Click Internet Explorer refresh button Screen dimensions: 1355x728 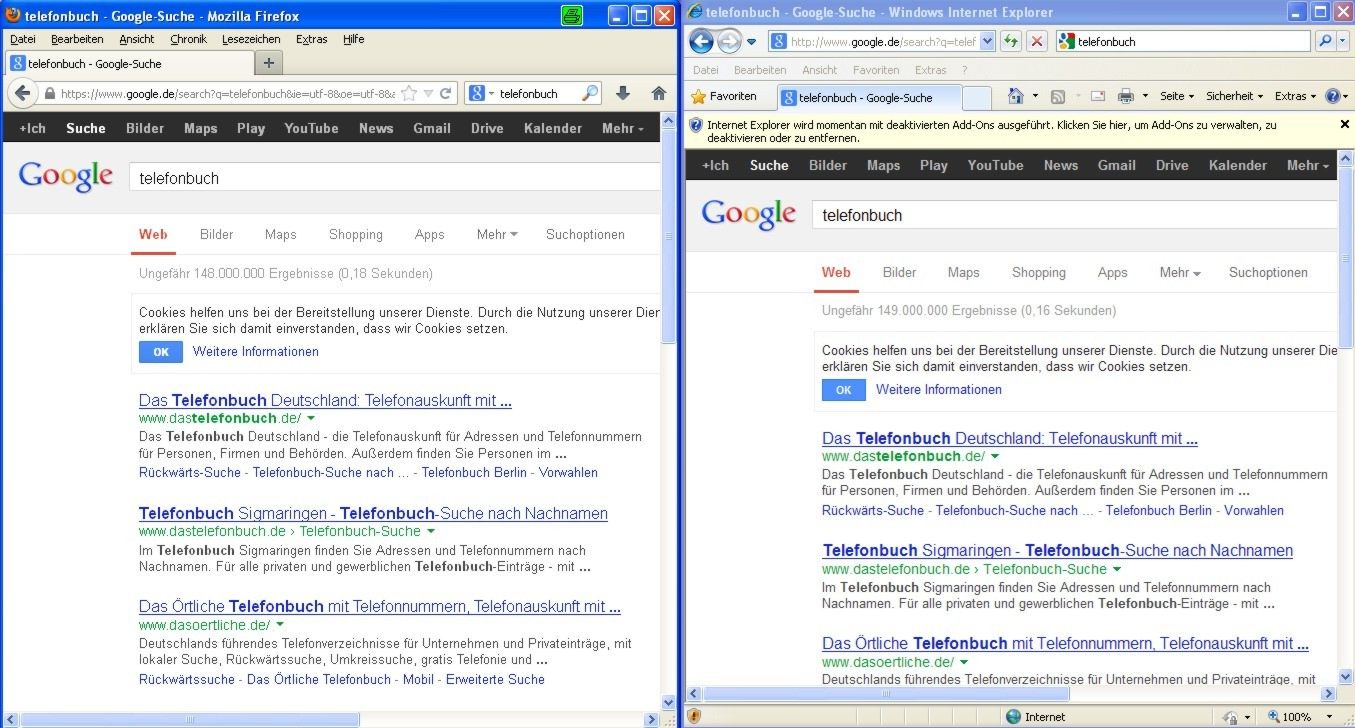click(x=1011, y=41)
